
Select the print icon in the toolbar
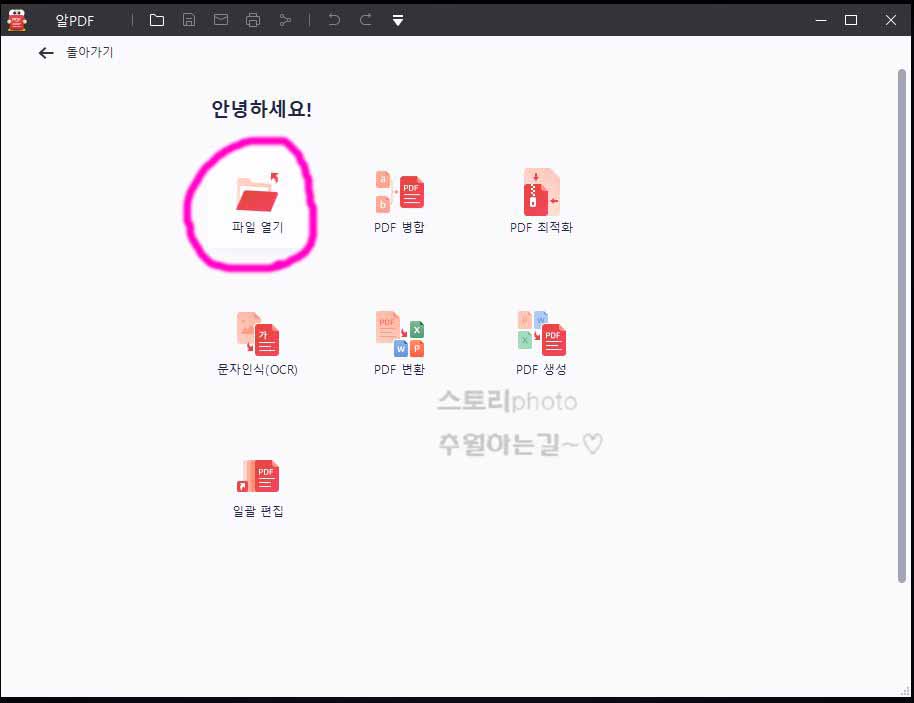[x=252, y=19]
